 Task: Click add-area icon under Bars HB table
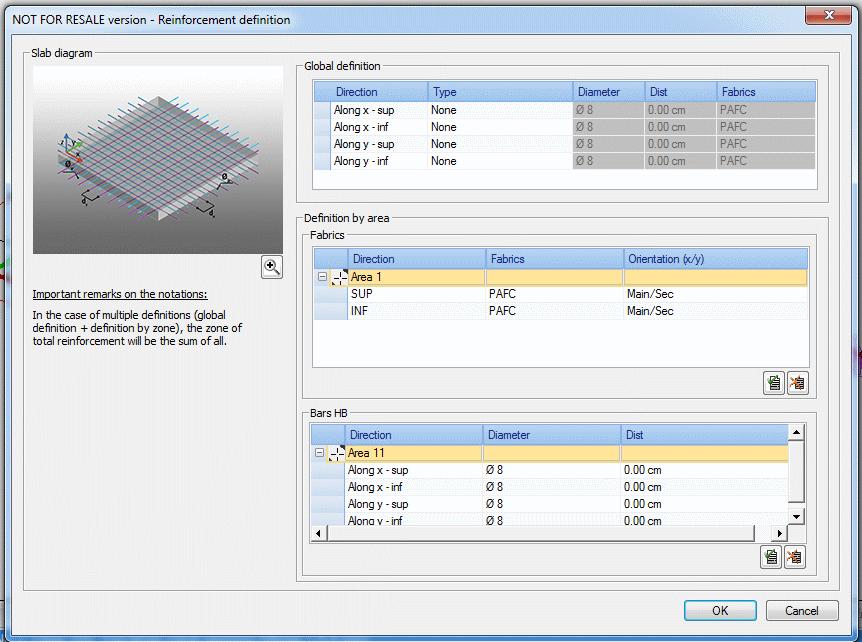click(x=771, y=557)
